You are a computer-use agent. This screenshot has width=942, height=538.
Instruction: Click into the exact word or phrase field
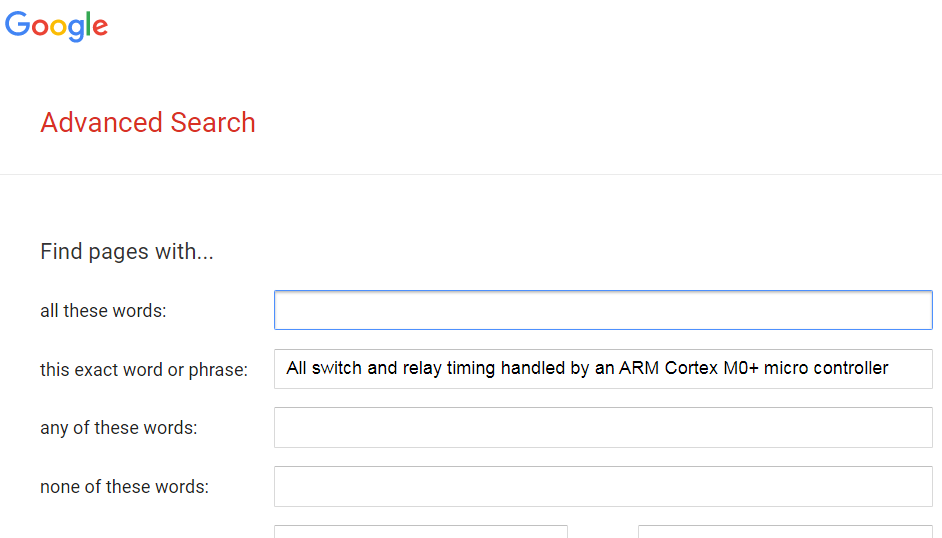(603, 369)
